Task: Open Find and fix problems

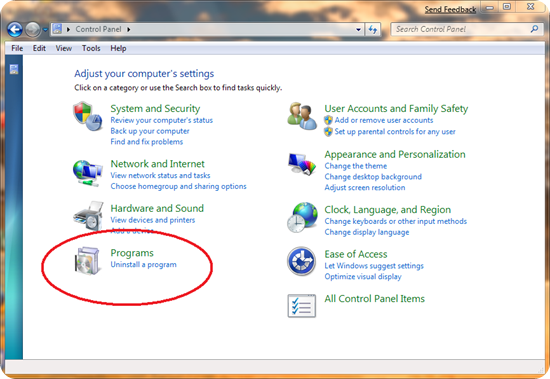Action: (147, 142)
